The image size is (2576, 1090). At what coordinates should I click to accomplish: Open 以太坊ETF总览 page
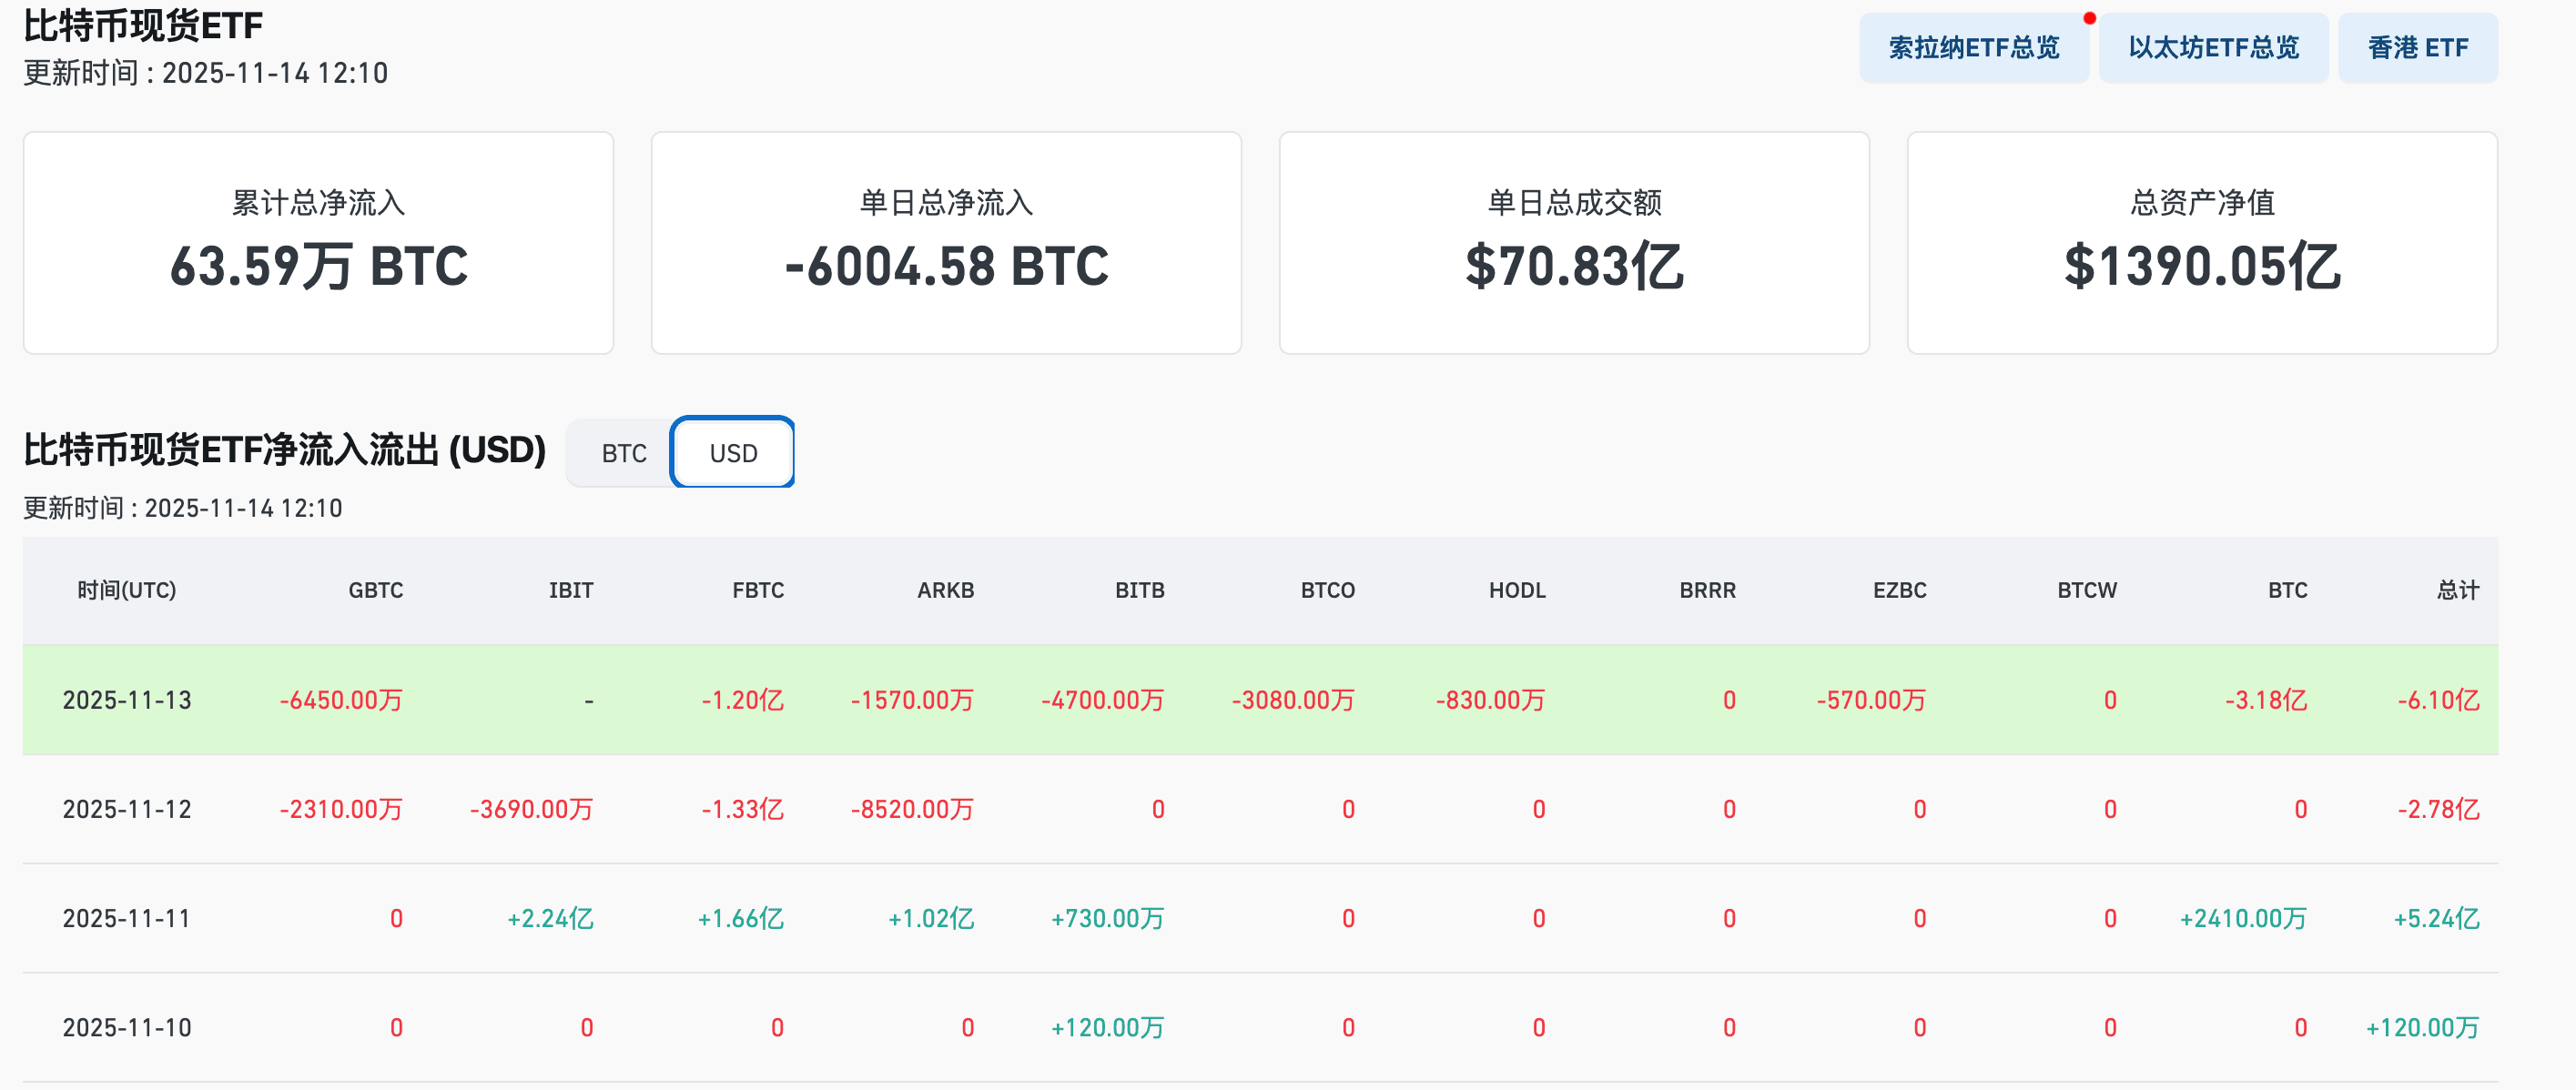pyautogui.click(x=2213, y=47)
